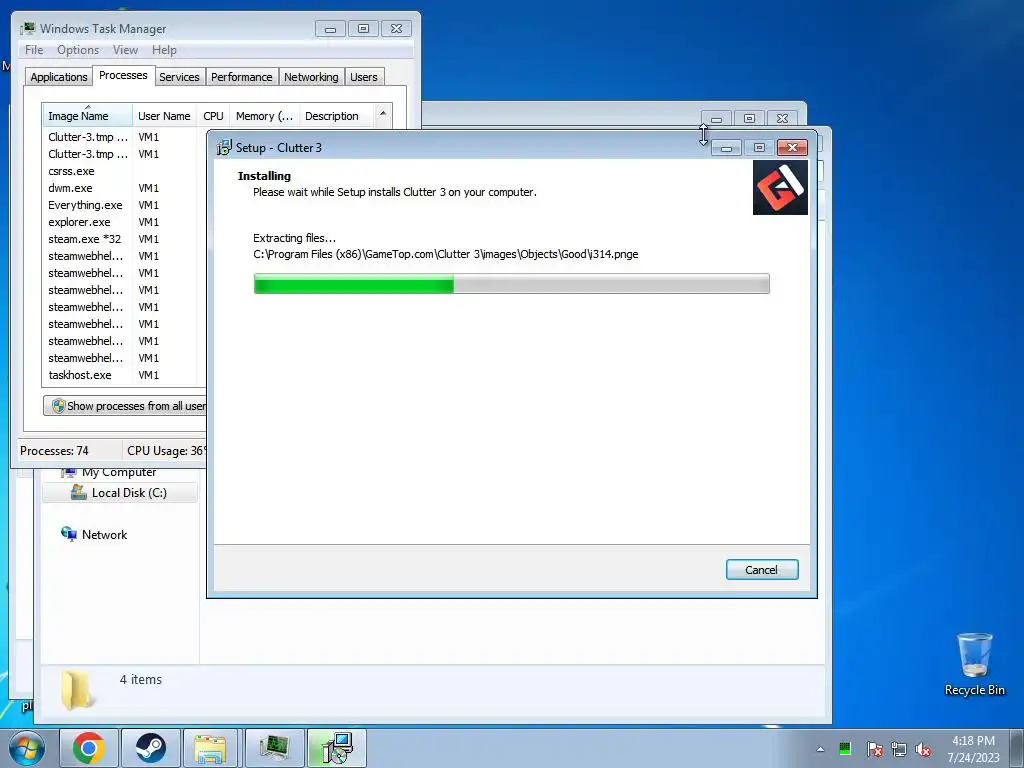The width and height of the screenshot is (1024, 768).
Task: Click the process list scroll up arrow
Action: [383, 114]
